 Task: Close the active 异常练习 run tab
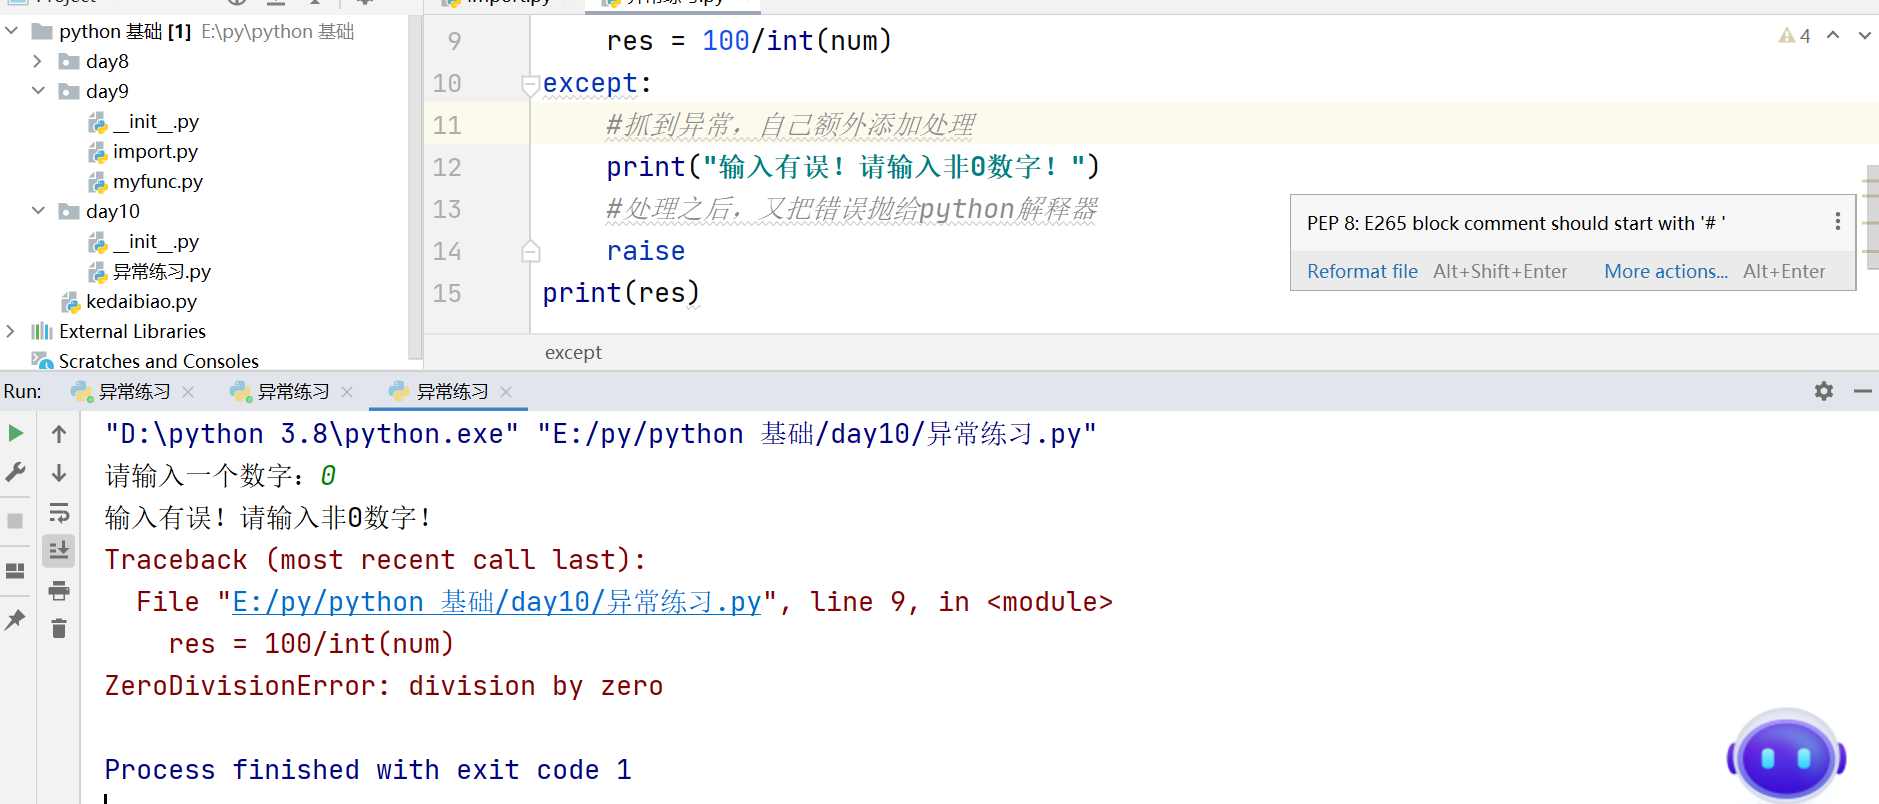point(506,392)
